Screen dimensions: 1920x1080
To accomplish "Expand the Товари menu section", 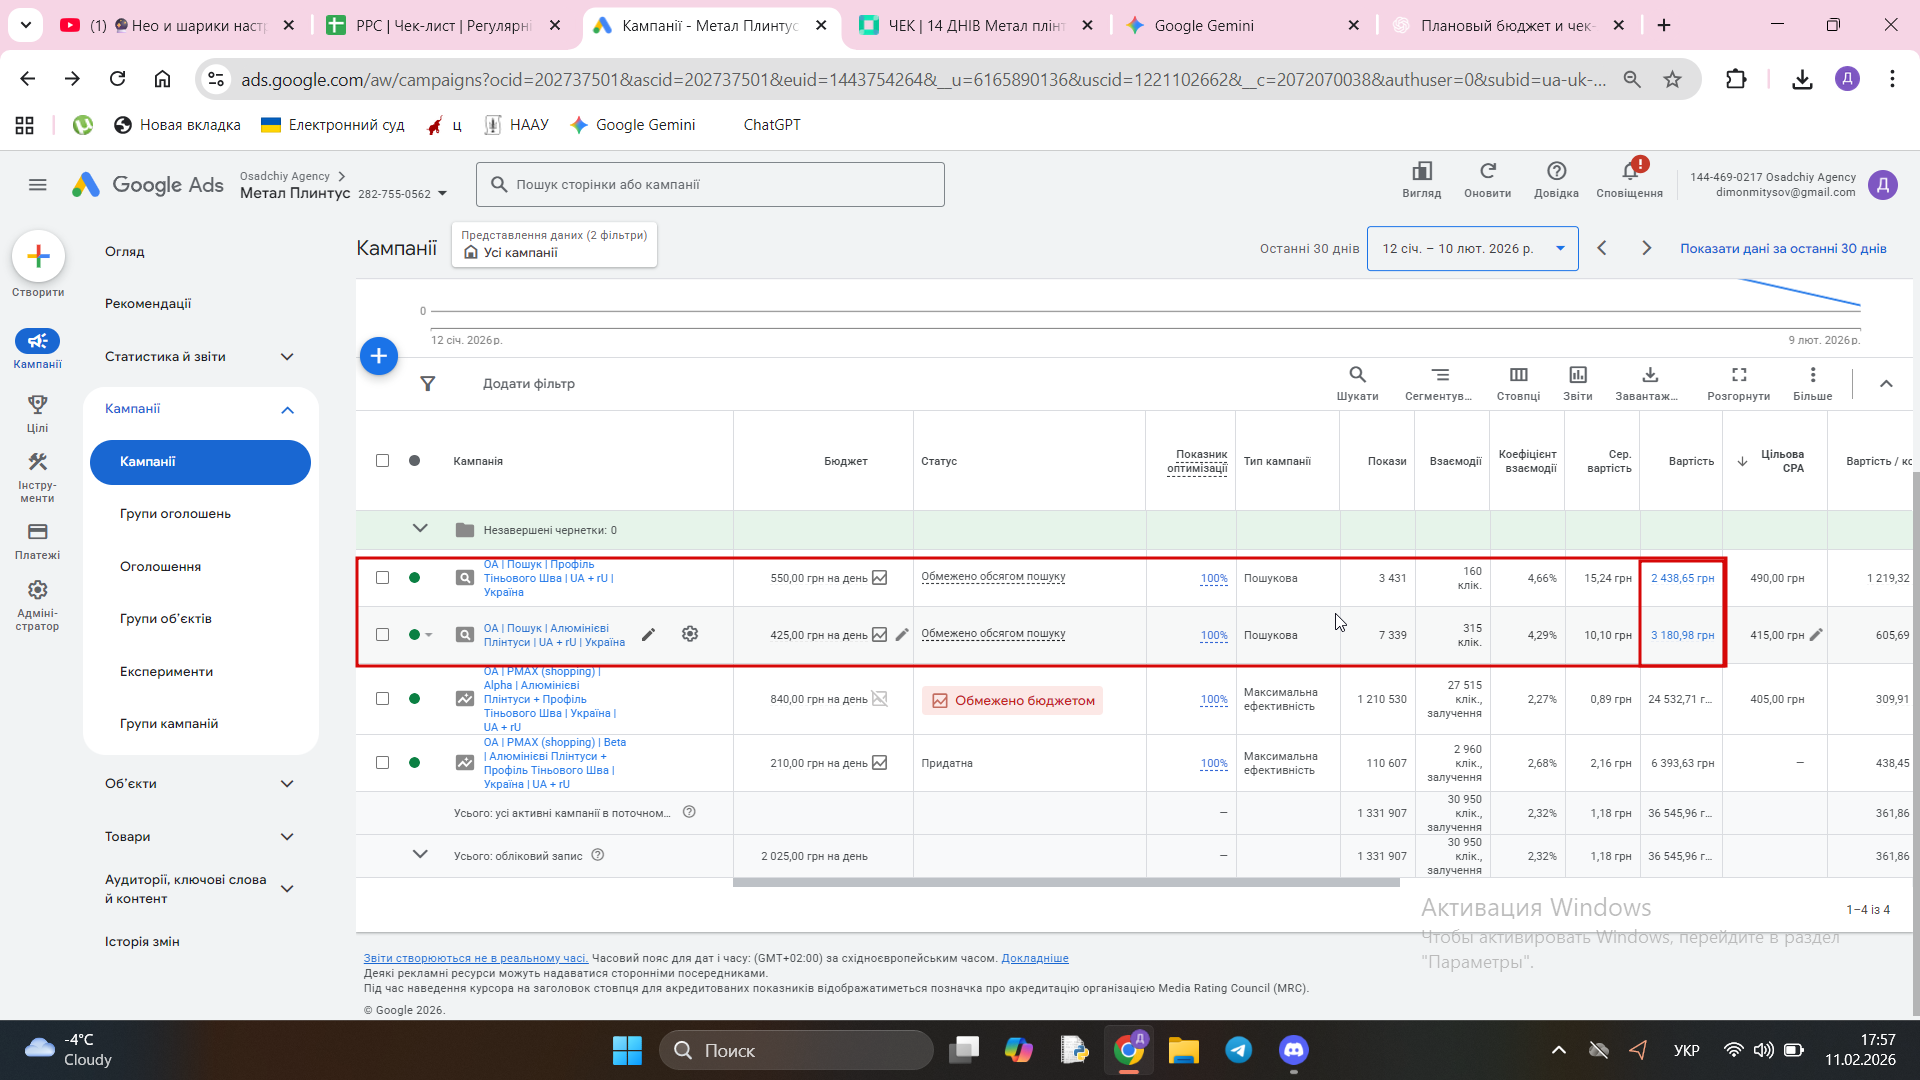I will click(287, 837).
